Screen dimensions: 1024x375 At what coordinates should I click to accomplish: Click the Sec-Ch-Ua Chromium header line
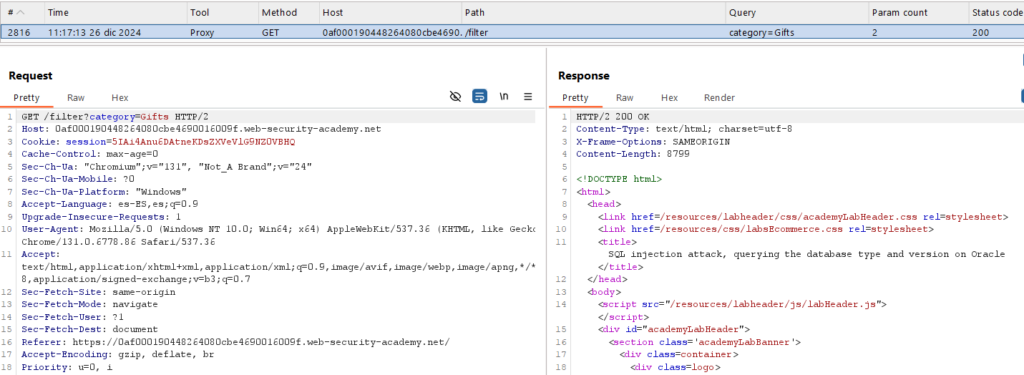pyautogui.click(x=166, y=167)
